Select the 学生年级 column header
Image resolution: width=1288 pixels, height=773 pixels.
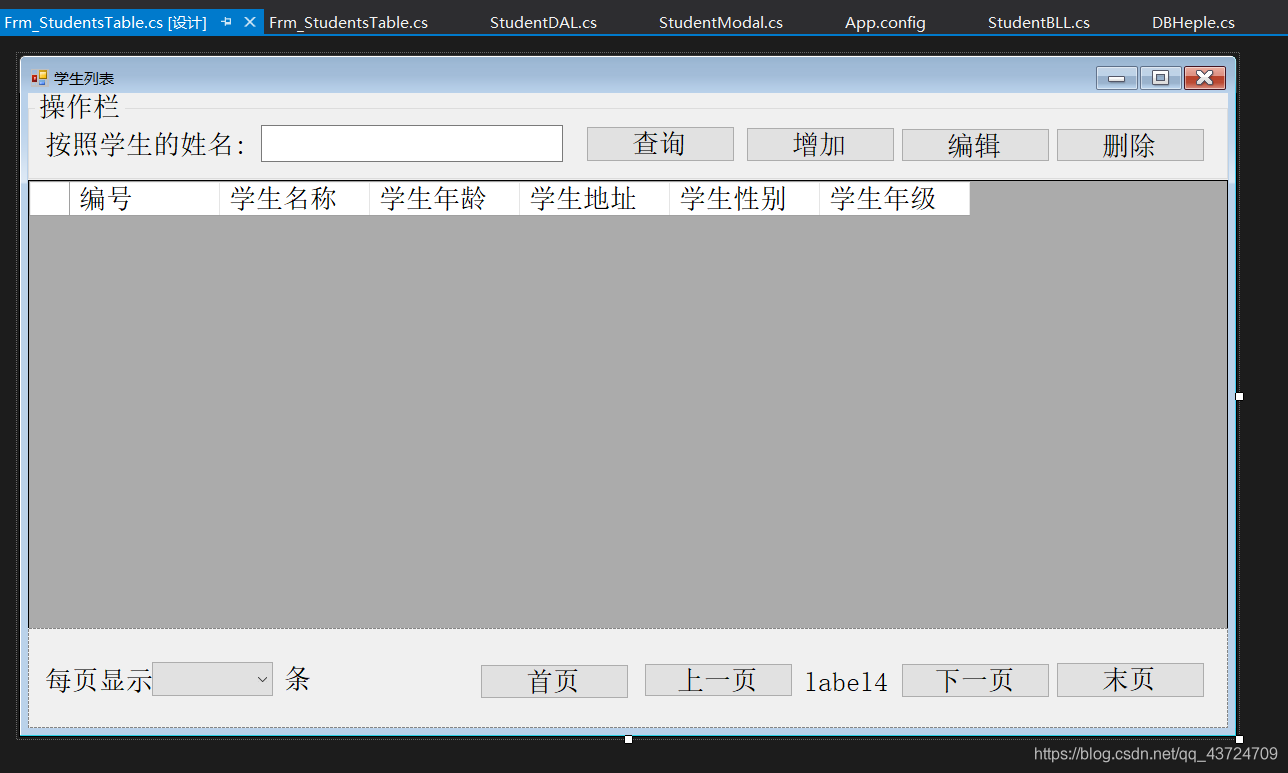tap(894, 198)
